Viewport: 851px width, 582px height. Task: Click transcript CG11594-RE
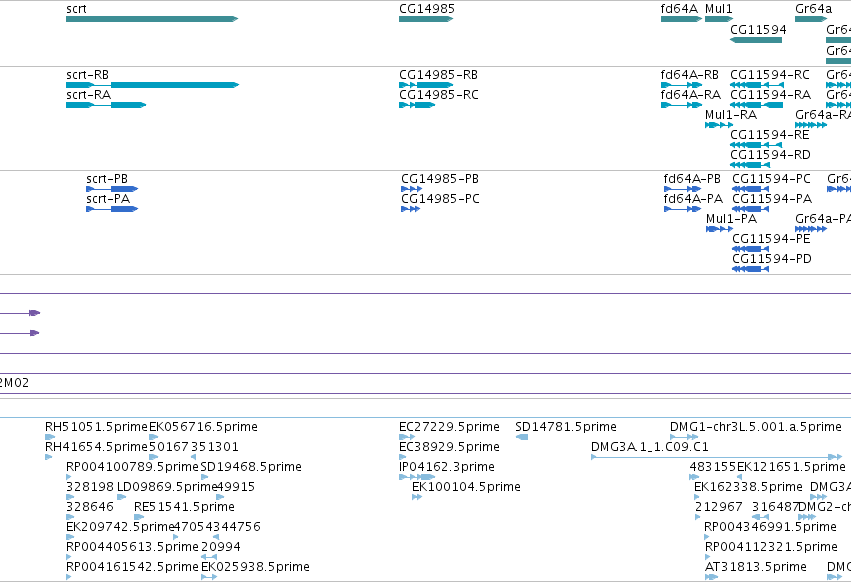(756, 145)
